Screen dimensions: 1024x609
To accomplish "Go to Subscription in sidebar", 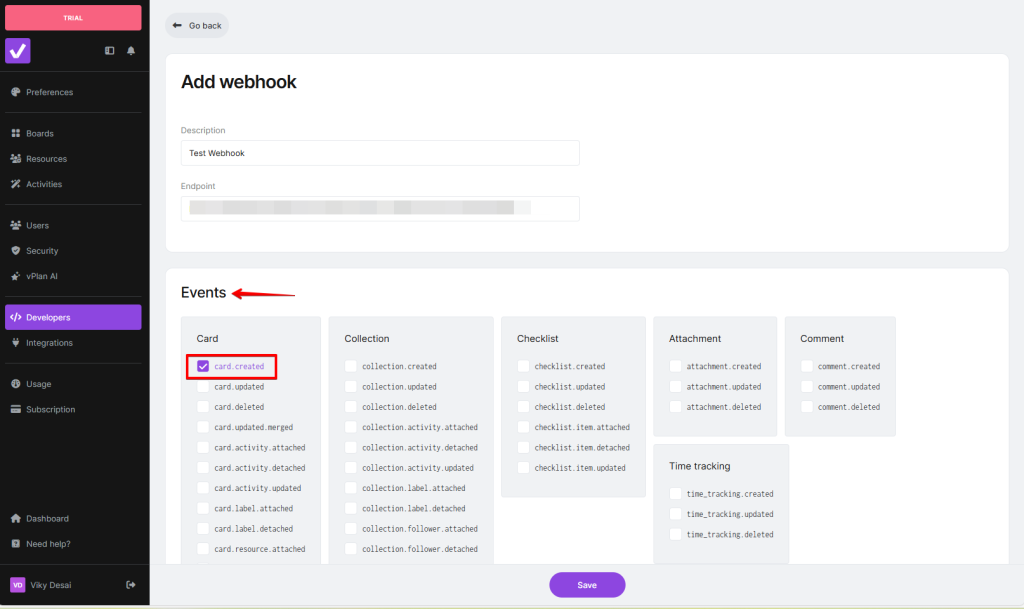I will [50, 409].
